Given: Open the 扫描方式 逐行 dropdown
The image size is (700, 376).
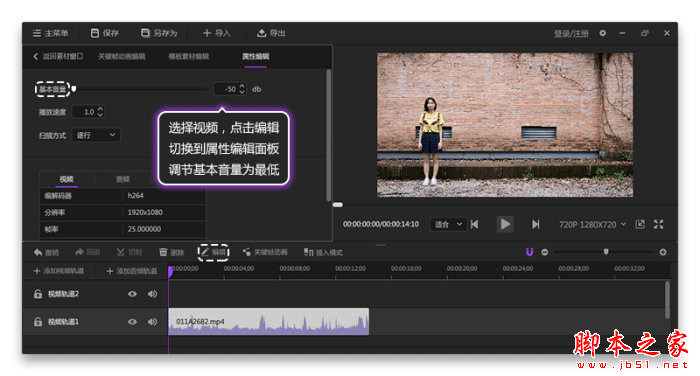Looking at the screenshot, I should (x=96, y=135).
